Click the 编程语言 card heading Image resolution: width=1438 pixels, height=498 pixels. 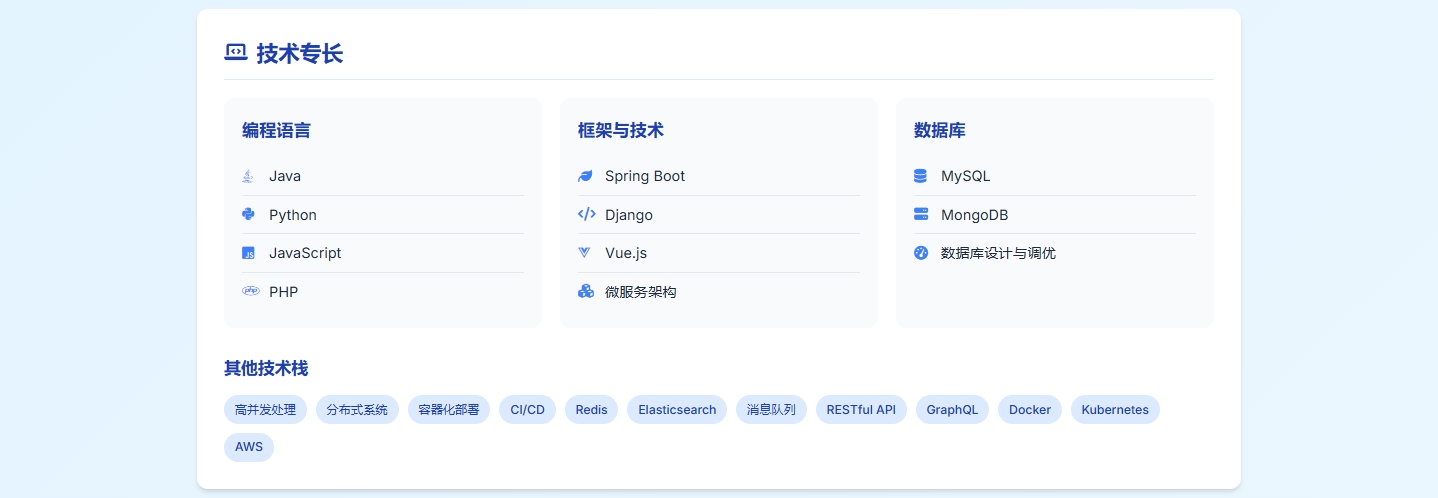pyautogui.click(x=276, y=130)
